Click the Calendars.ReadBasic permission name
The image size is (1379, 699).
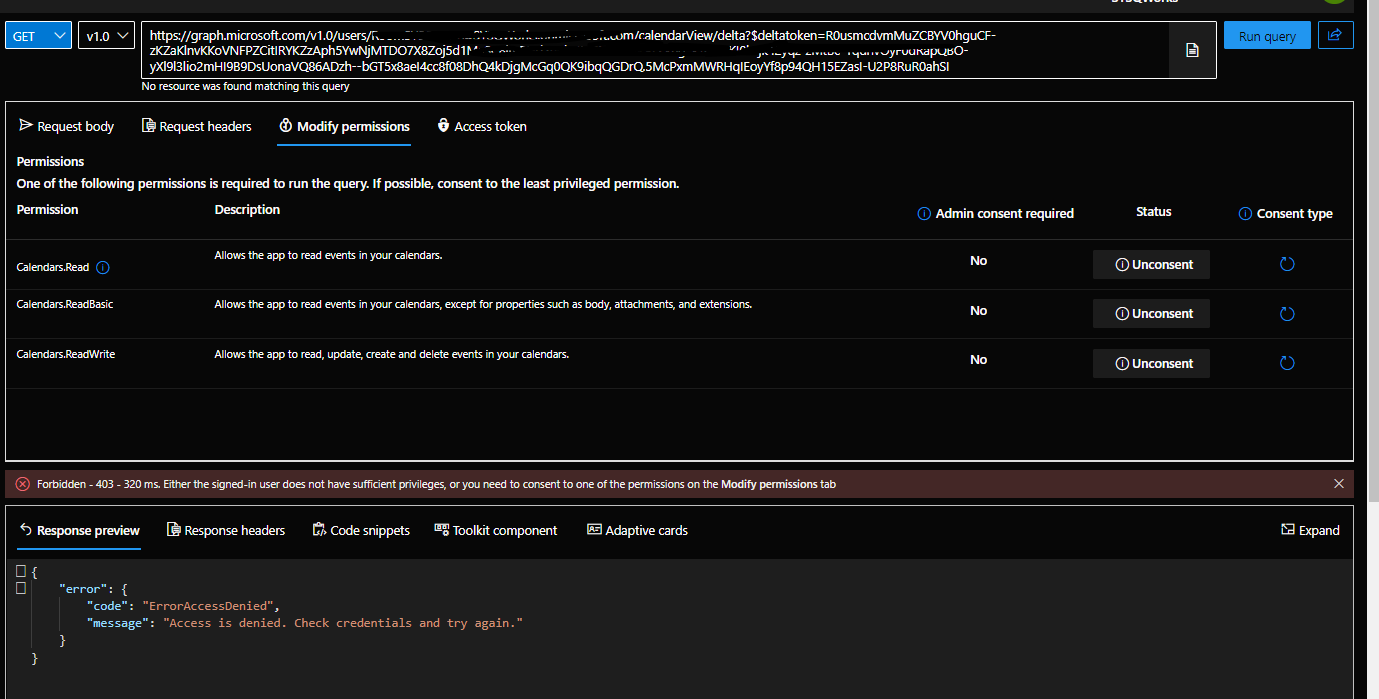65,304
